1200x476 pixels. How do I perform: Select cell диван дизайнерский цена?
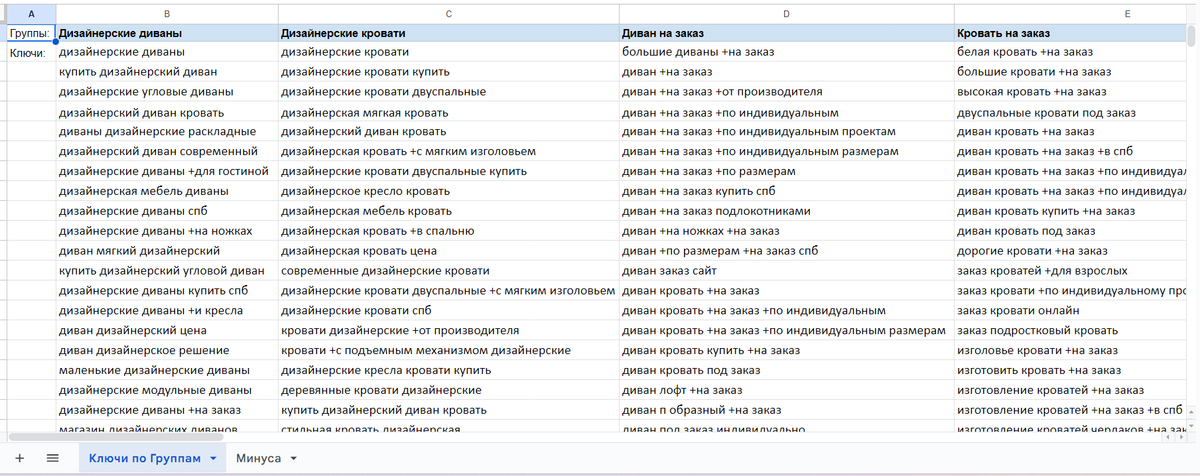coord(167,330)
